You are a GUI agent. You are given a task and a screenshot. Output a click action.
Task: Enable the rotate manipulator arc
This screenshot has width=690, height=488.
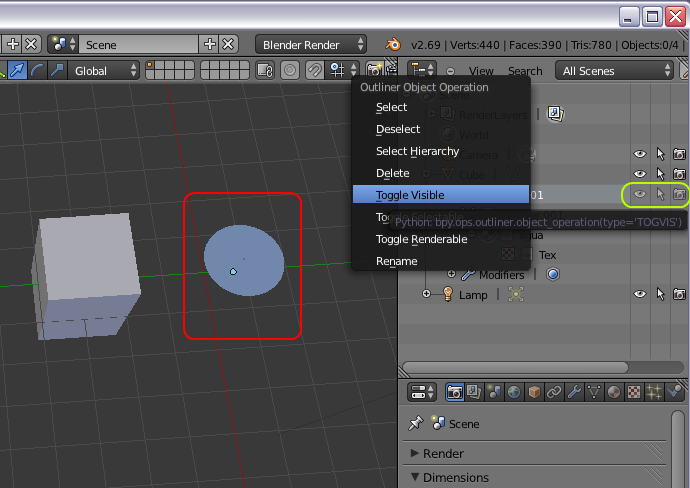pyautogui.click(x=37, y=70)
